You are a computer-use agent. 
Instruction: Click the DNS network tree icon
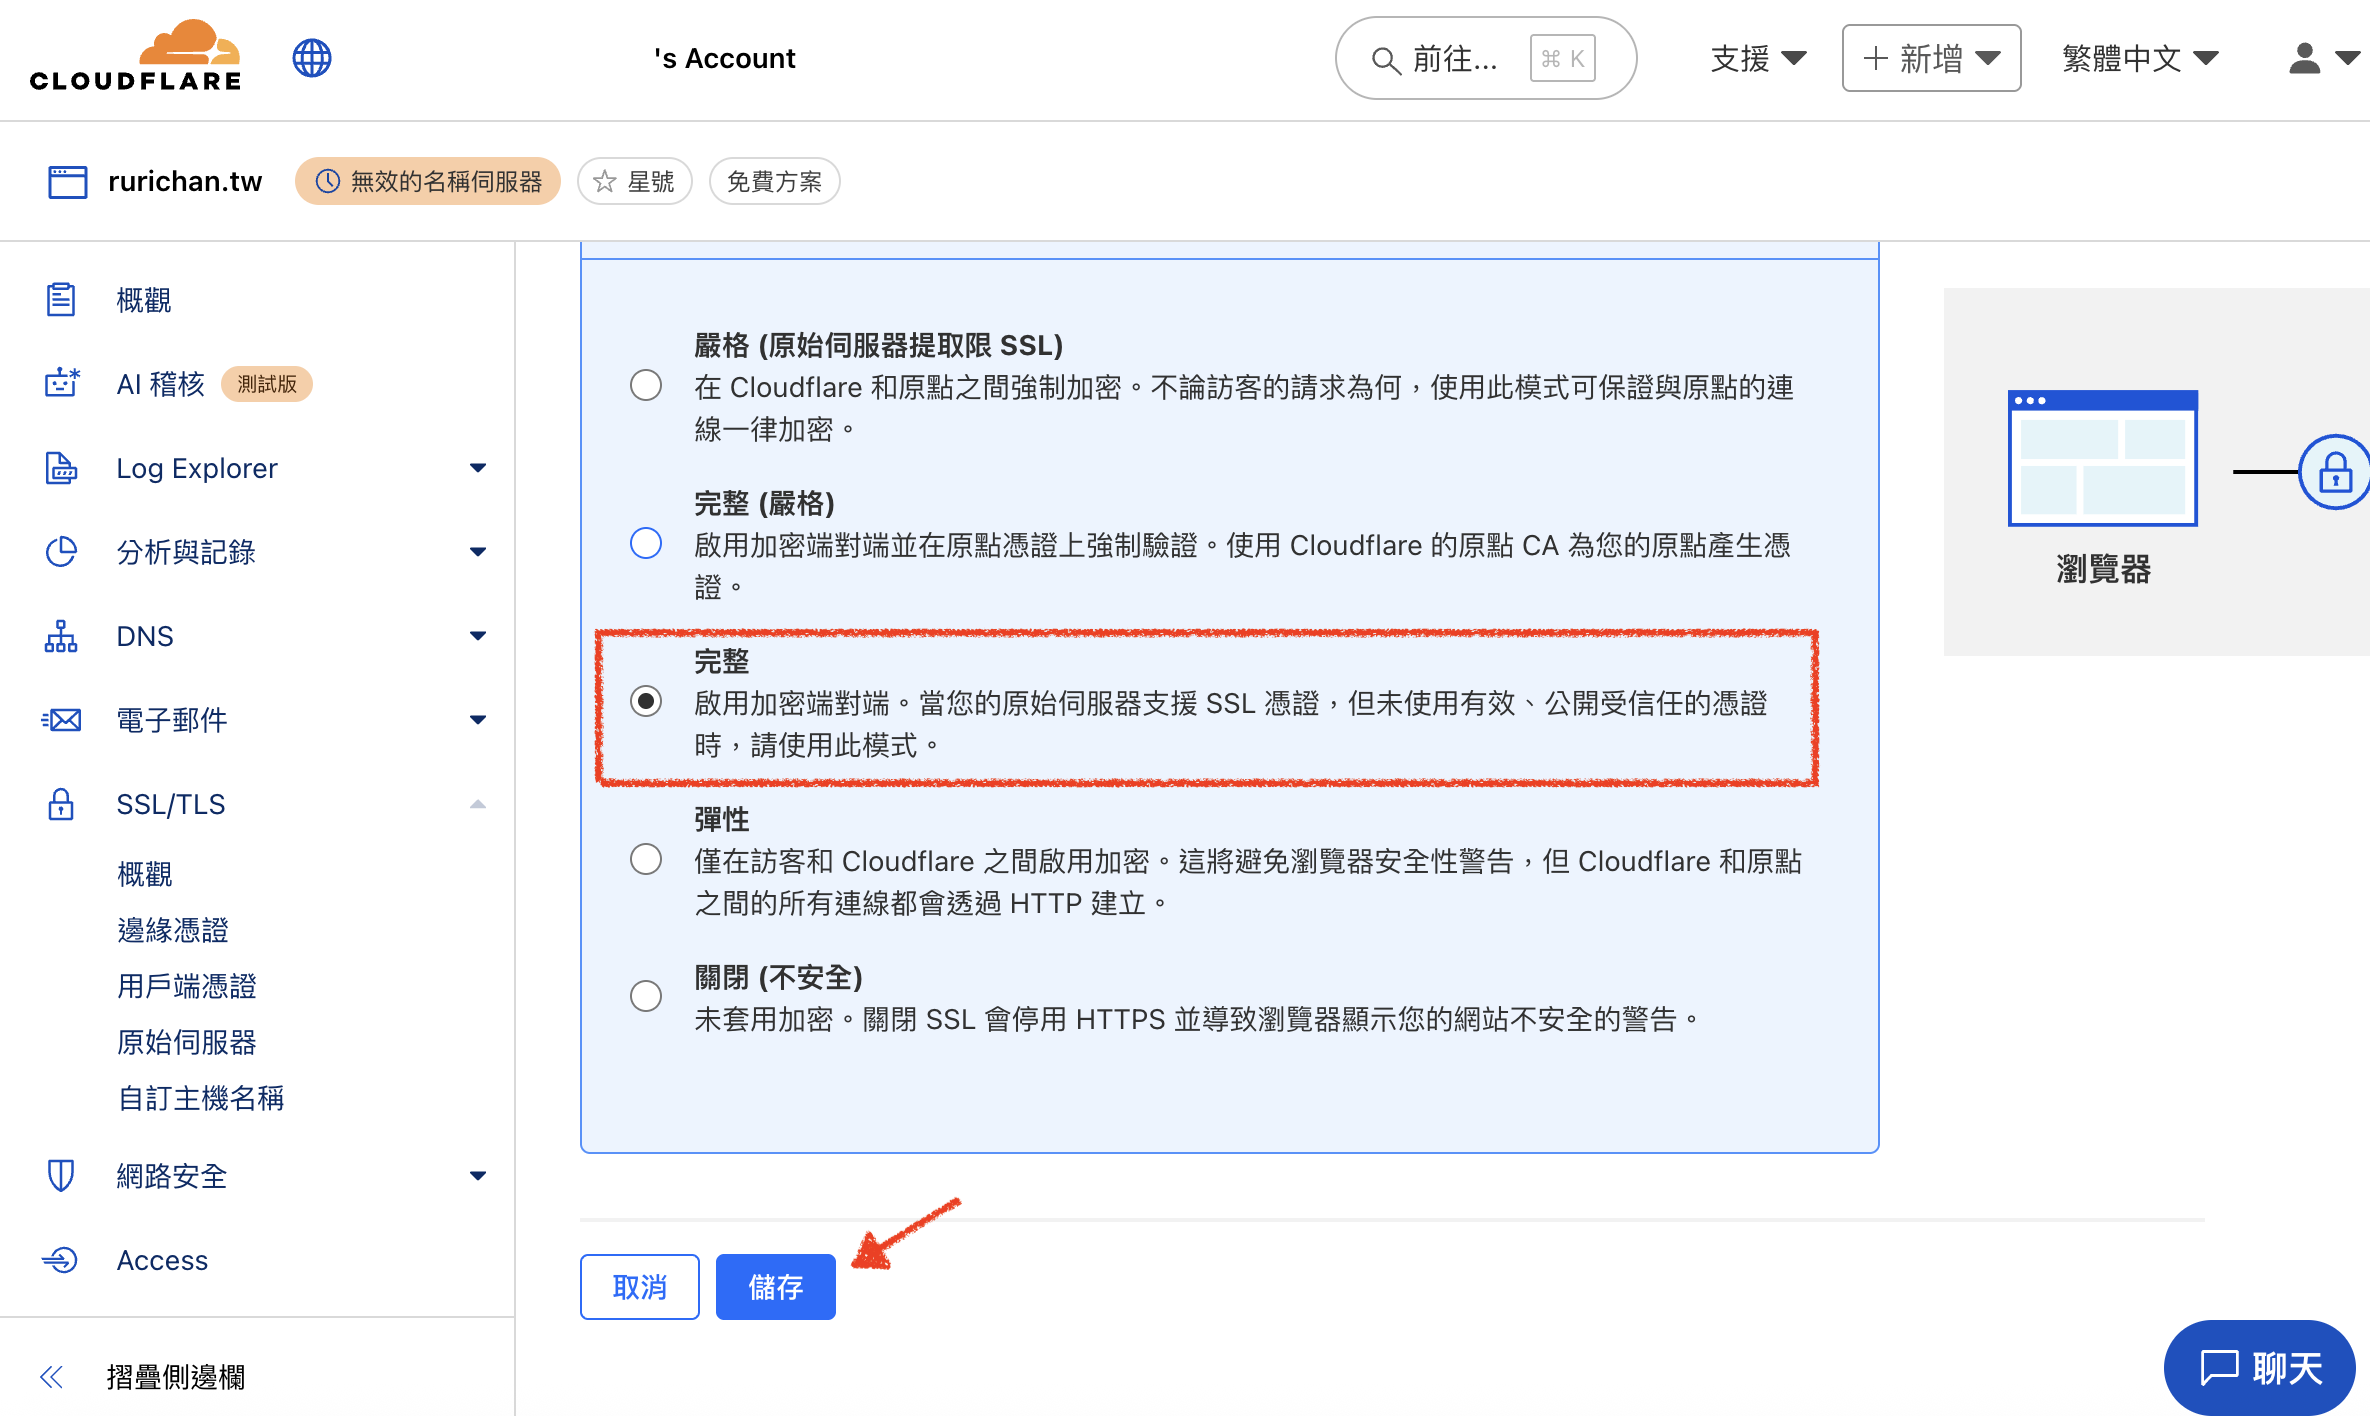coord(61,636)
